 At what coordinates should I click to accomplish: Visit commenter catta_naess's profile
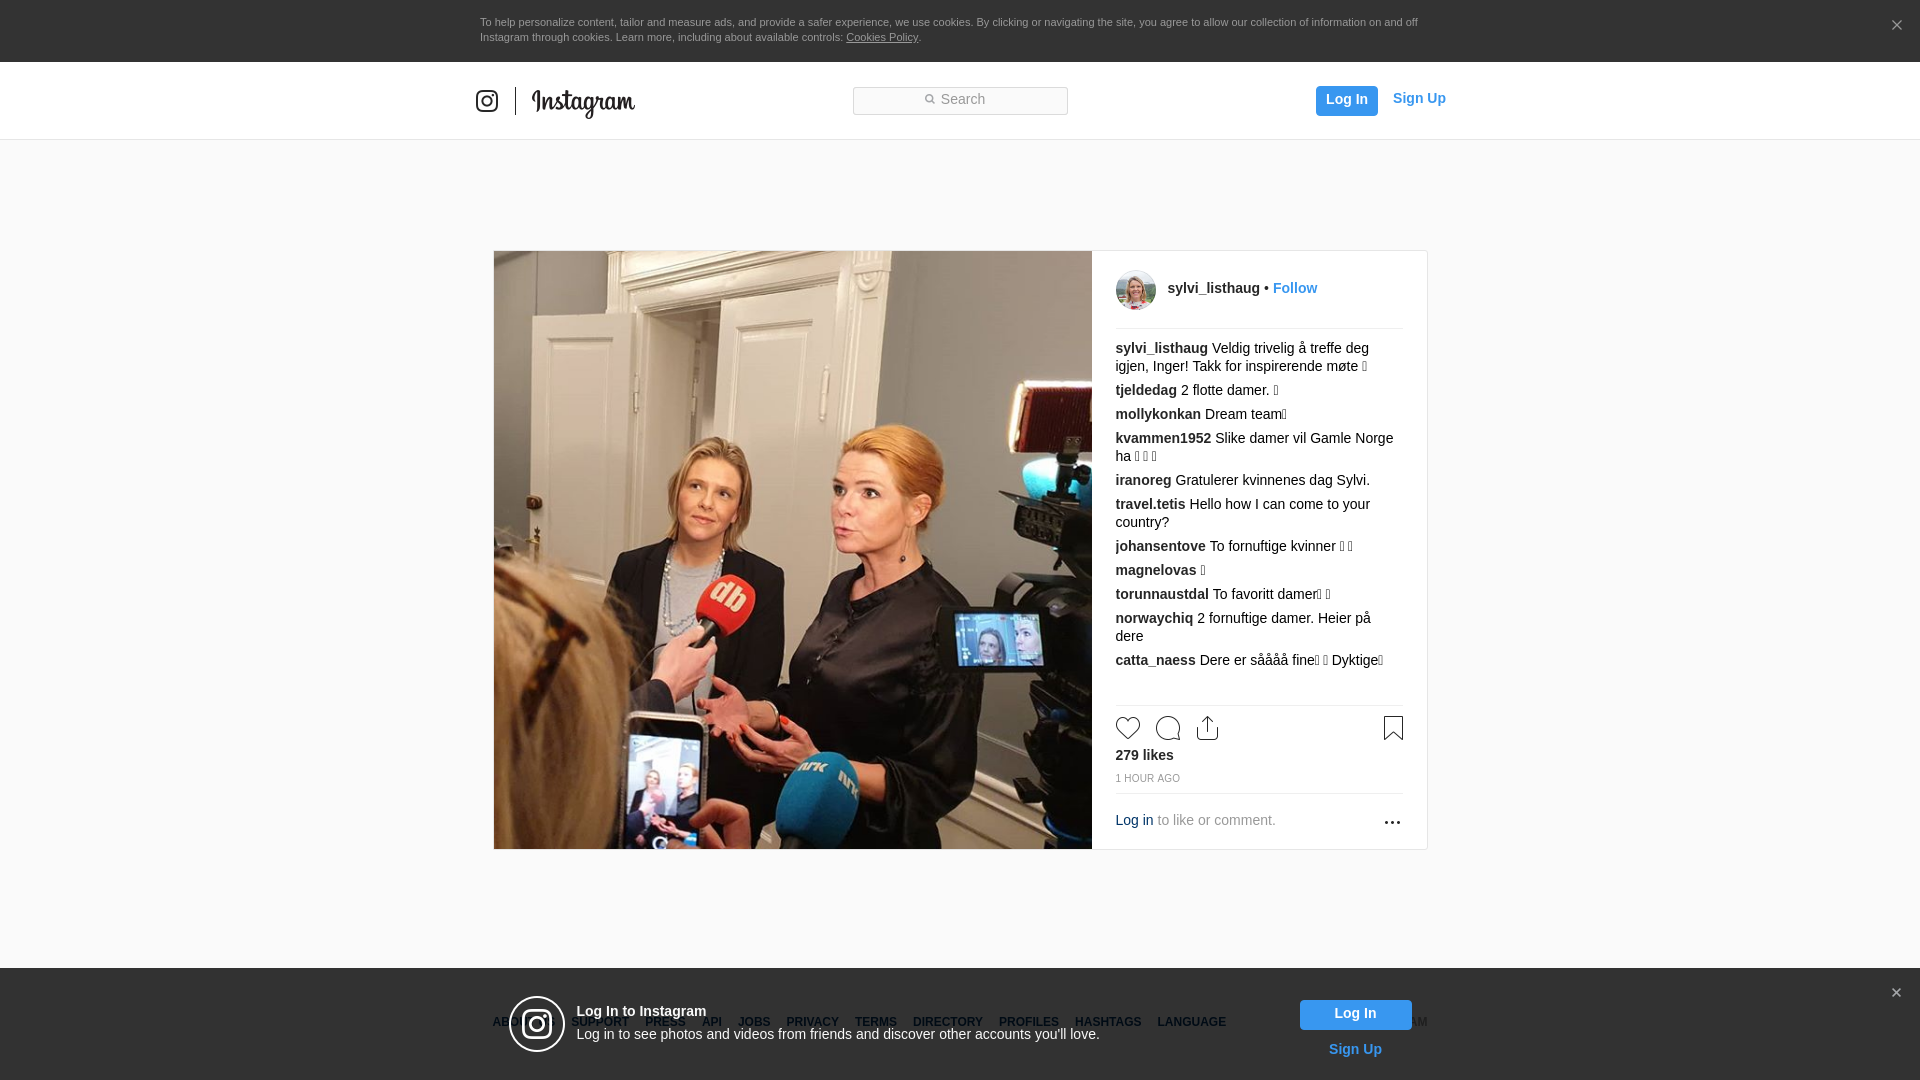pos(1155,660)
